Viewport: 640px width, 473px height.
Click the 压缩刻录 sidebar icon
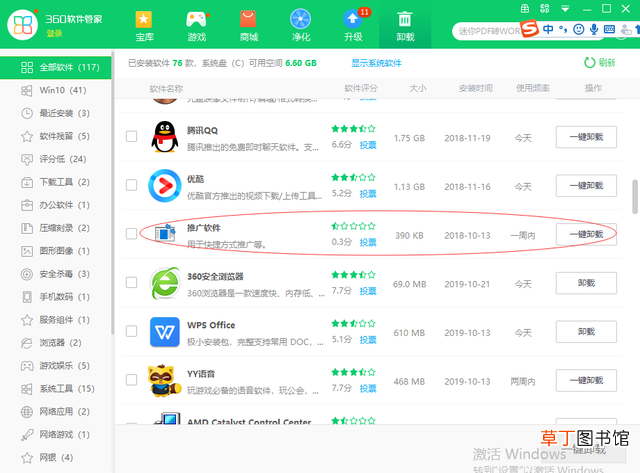[27, 228]
